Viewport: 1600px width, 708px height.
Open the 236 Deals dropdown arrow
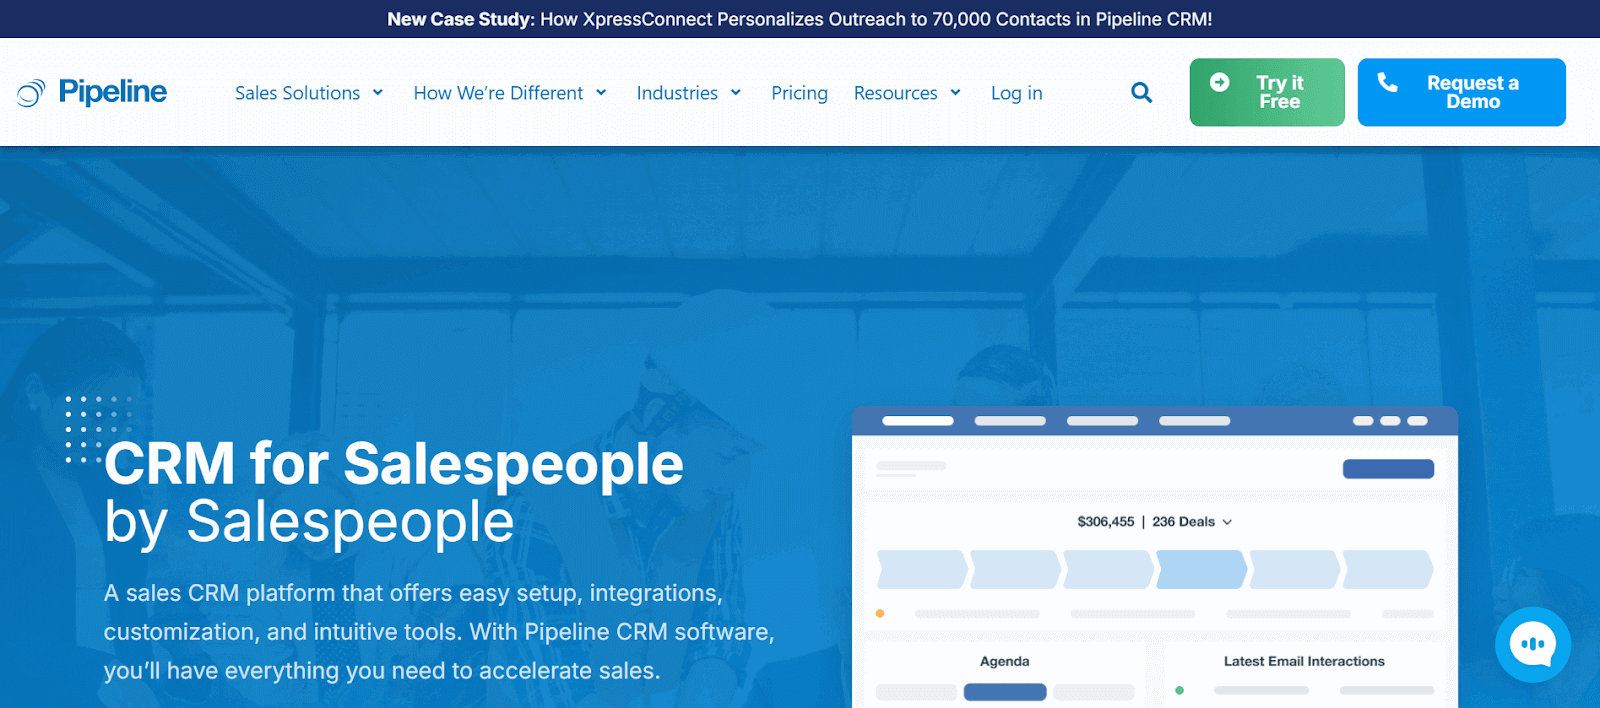click(1227, 522)
